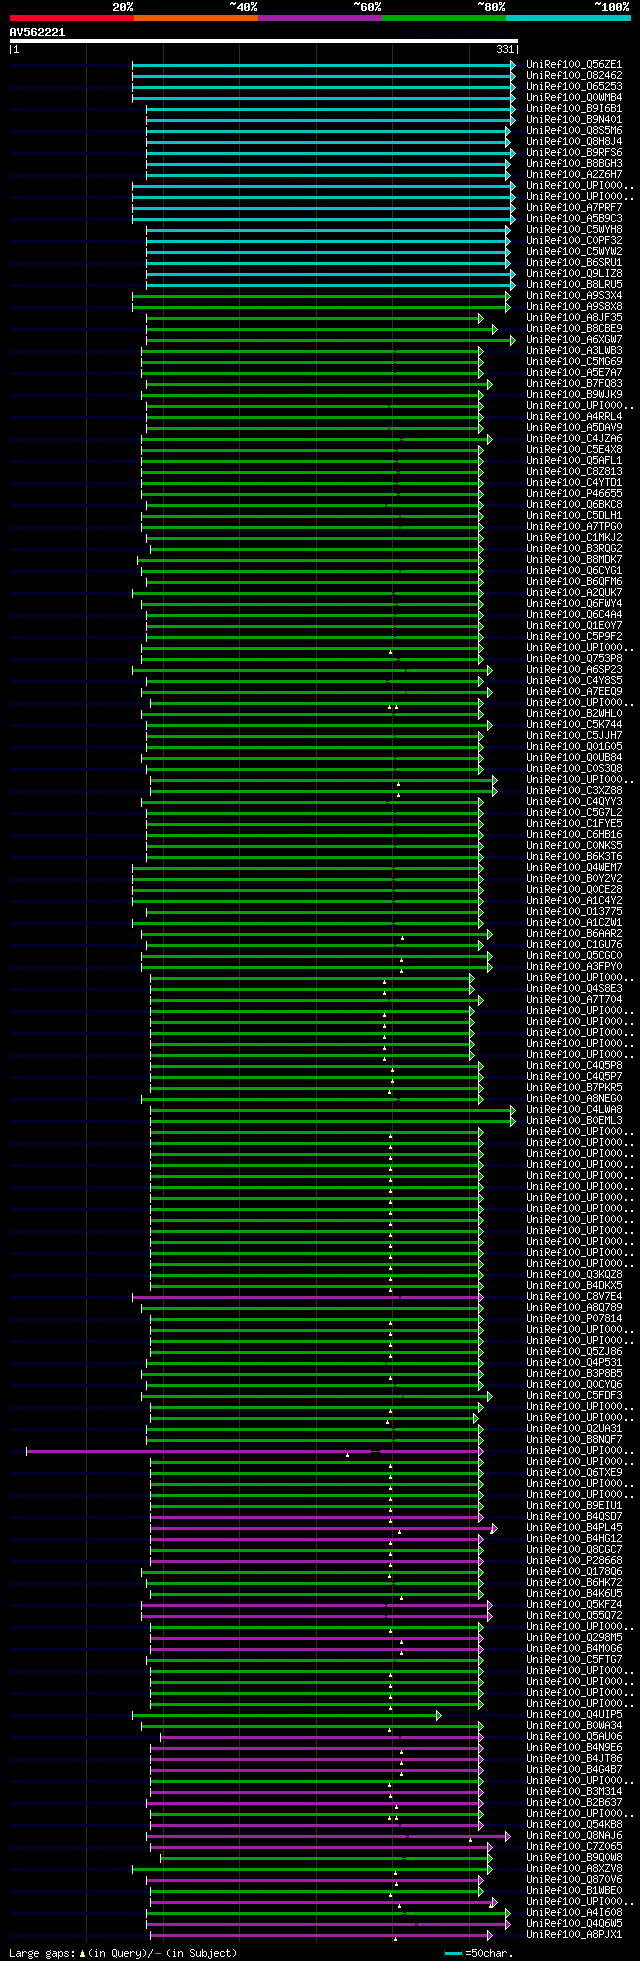Open hit UniRef100_O82462

(x=574, y=75)
